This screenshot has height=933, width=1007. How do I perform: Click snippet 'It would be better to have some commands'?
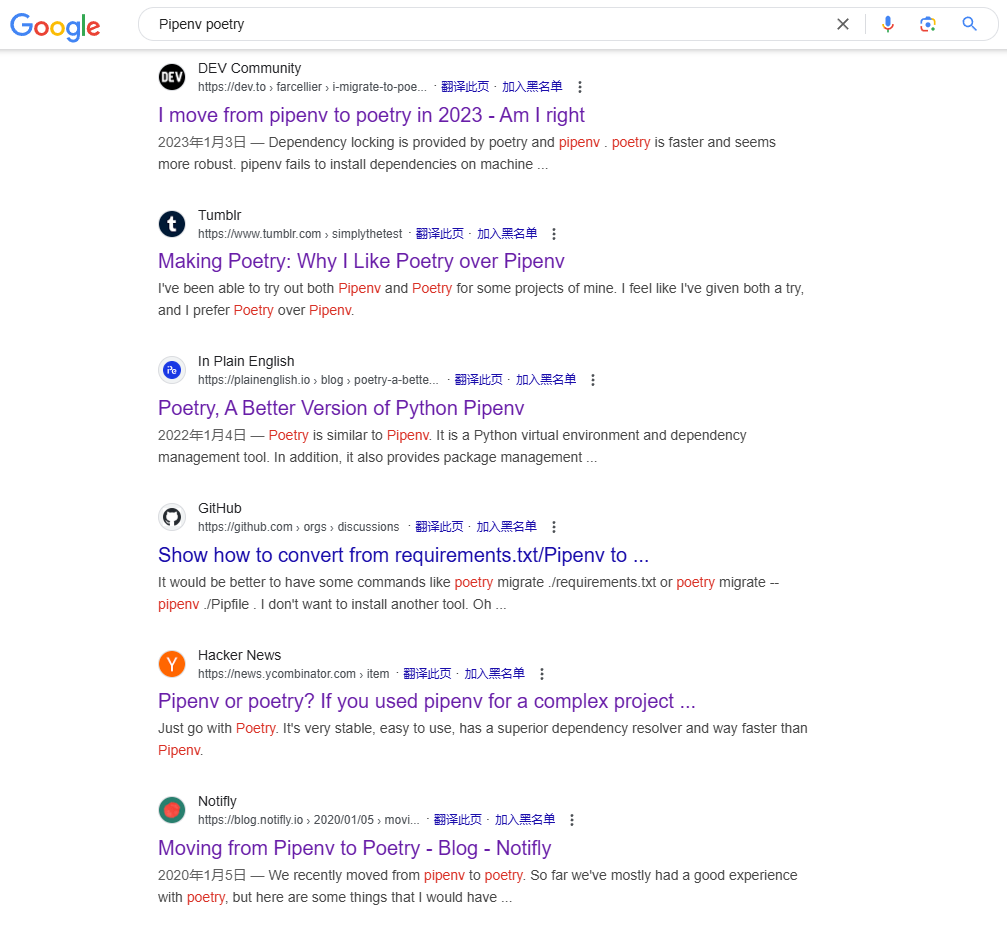469,593
